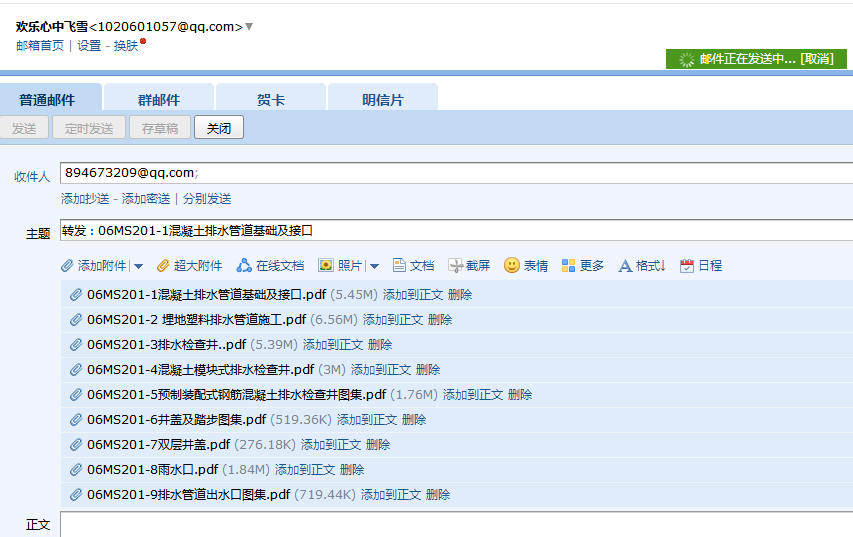Viewport: 853px width, 537px height.
Task: Click the more (更多) grid icon
Action: coord(568,266)
